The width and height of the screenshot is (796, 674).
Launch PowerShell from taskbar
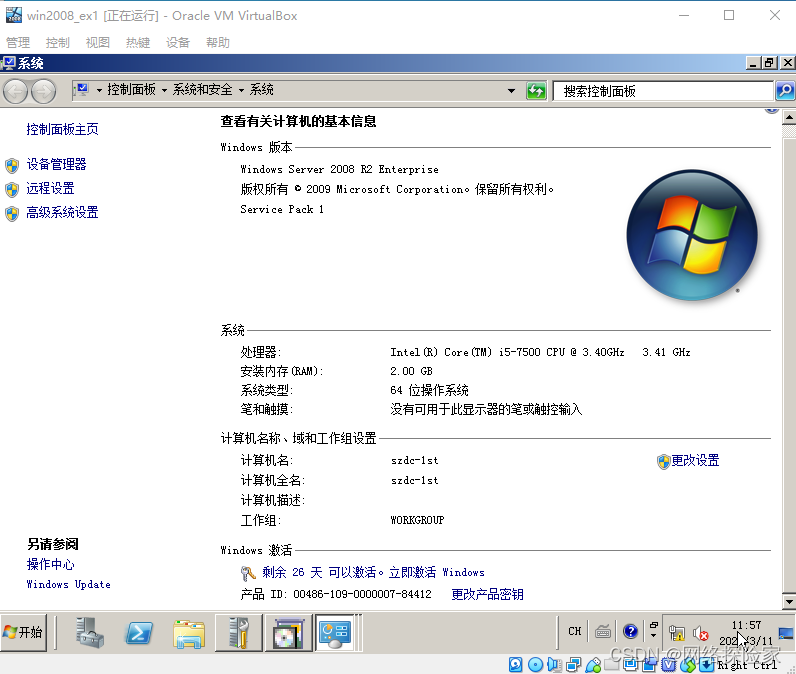139,633
